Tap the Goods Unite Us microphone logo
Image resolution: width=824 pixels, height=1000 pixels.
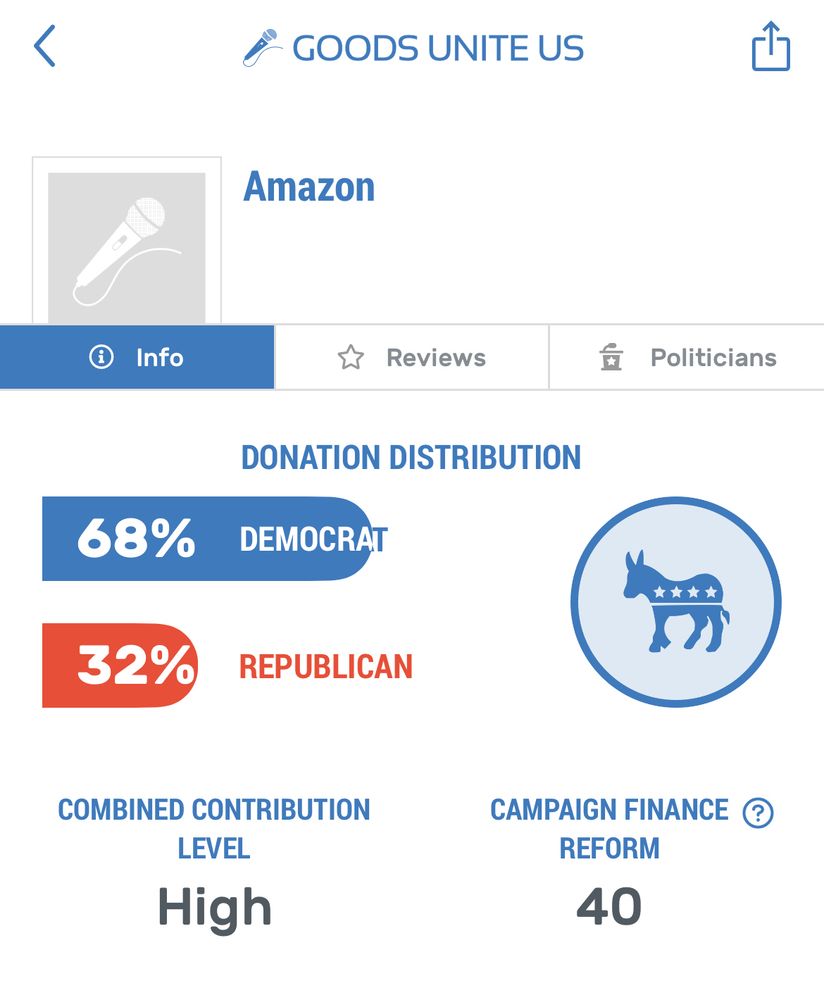pos(261,48)
